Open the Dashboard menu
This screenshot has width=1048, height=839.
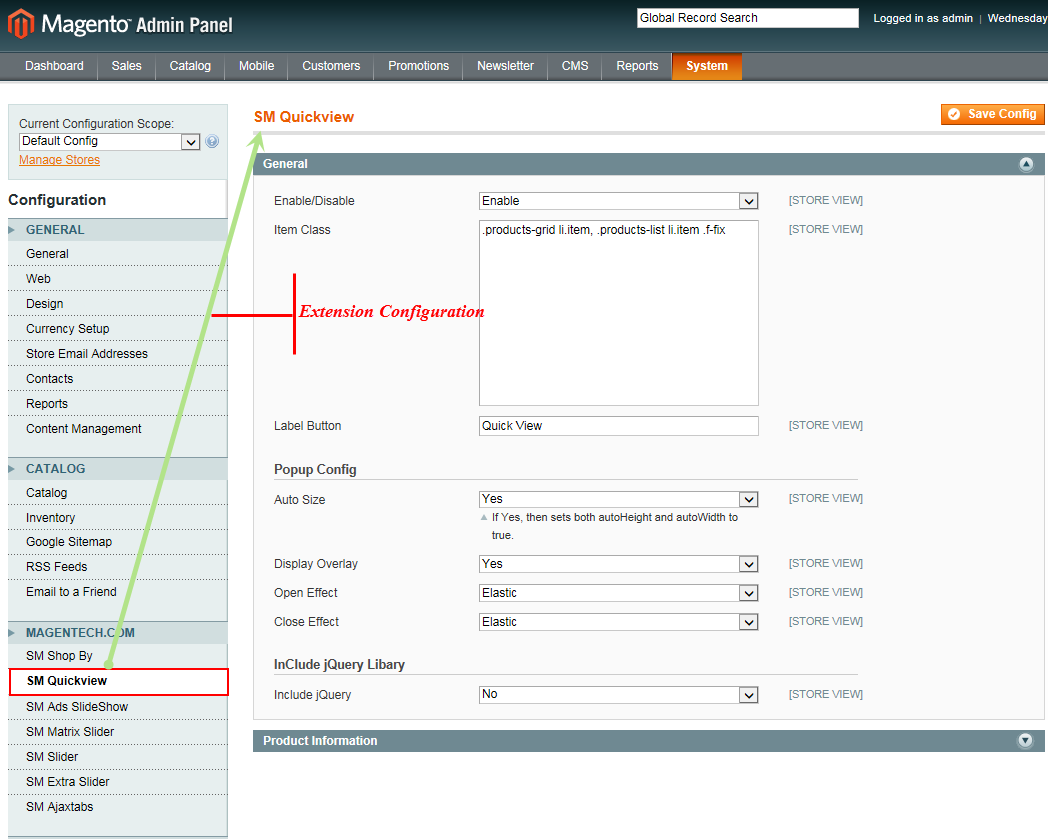coord(54,66)
